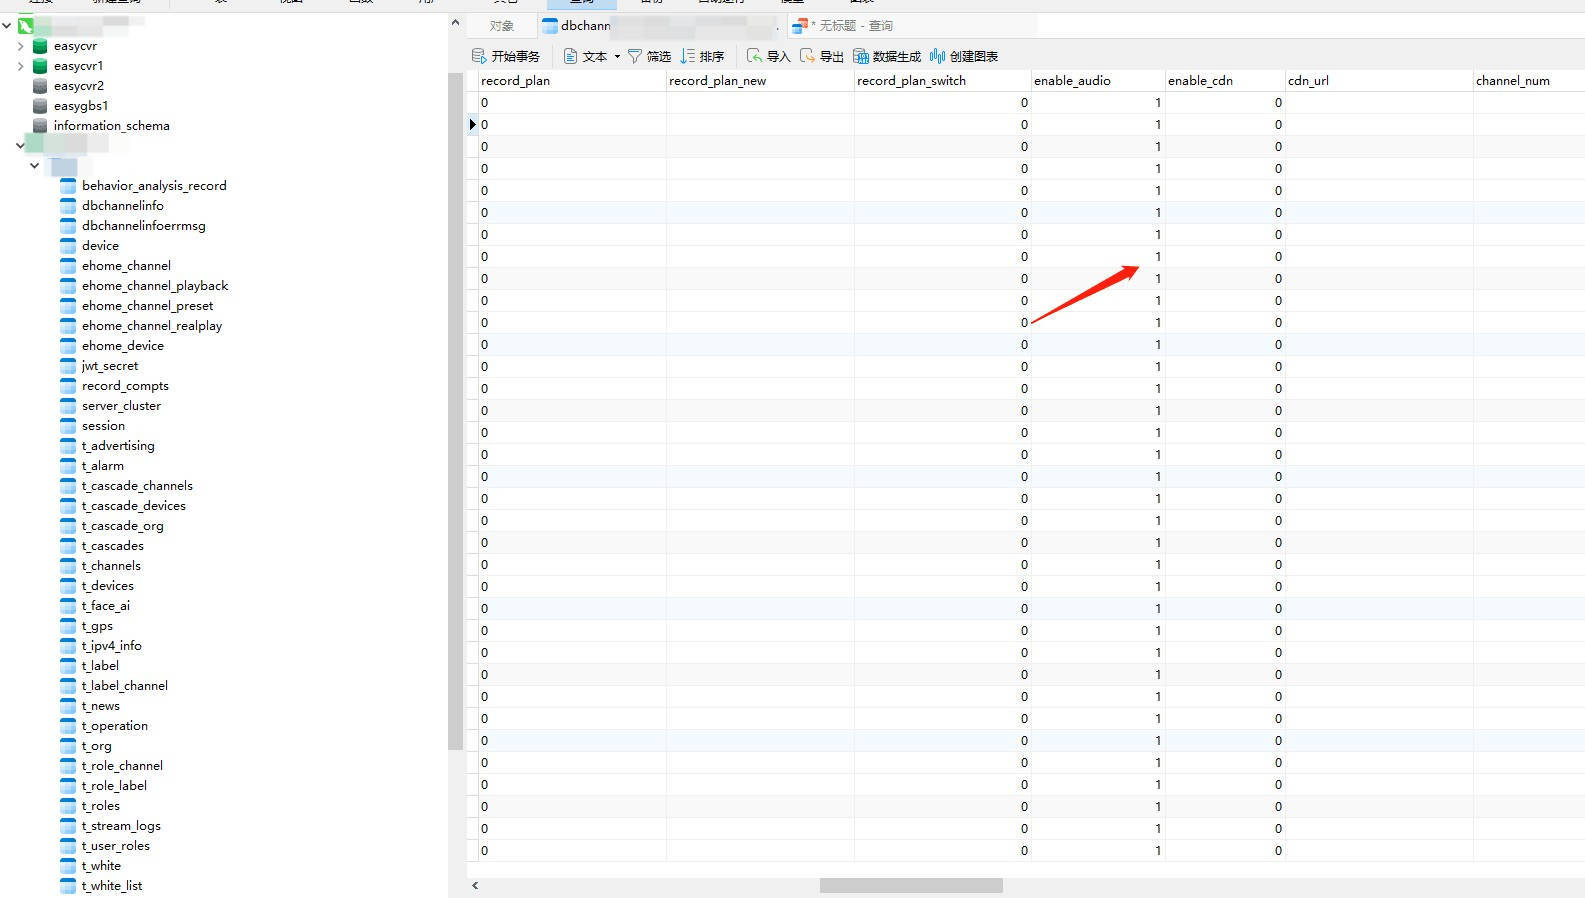Select t_role_channel table in tree
Image resolution: width=1585 pixels, height=898 pixels.
coord(122,766)
